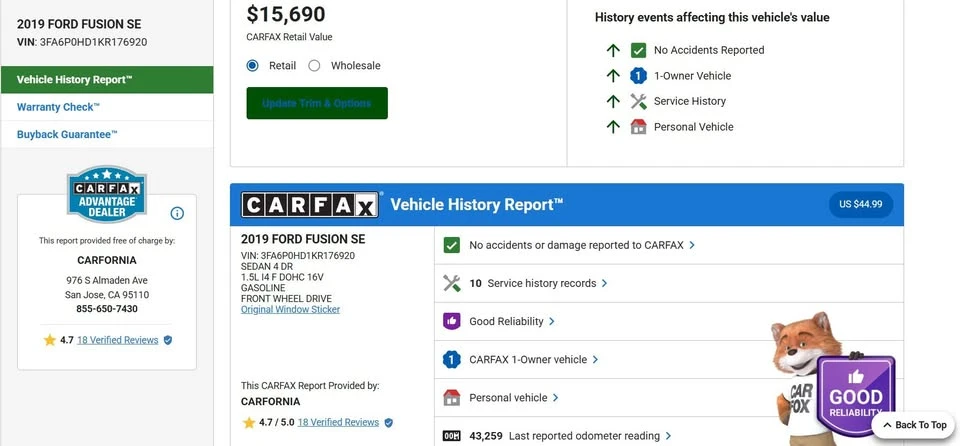Image resolution: width=960 pixels, height=446 pixels.
Task: Select the Retail radio button
Action: point(252,66)
